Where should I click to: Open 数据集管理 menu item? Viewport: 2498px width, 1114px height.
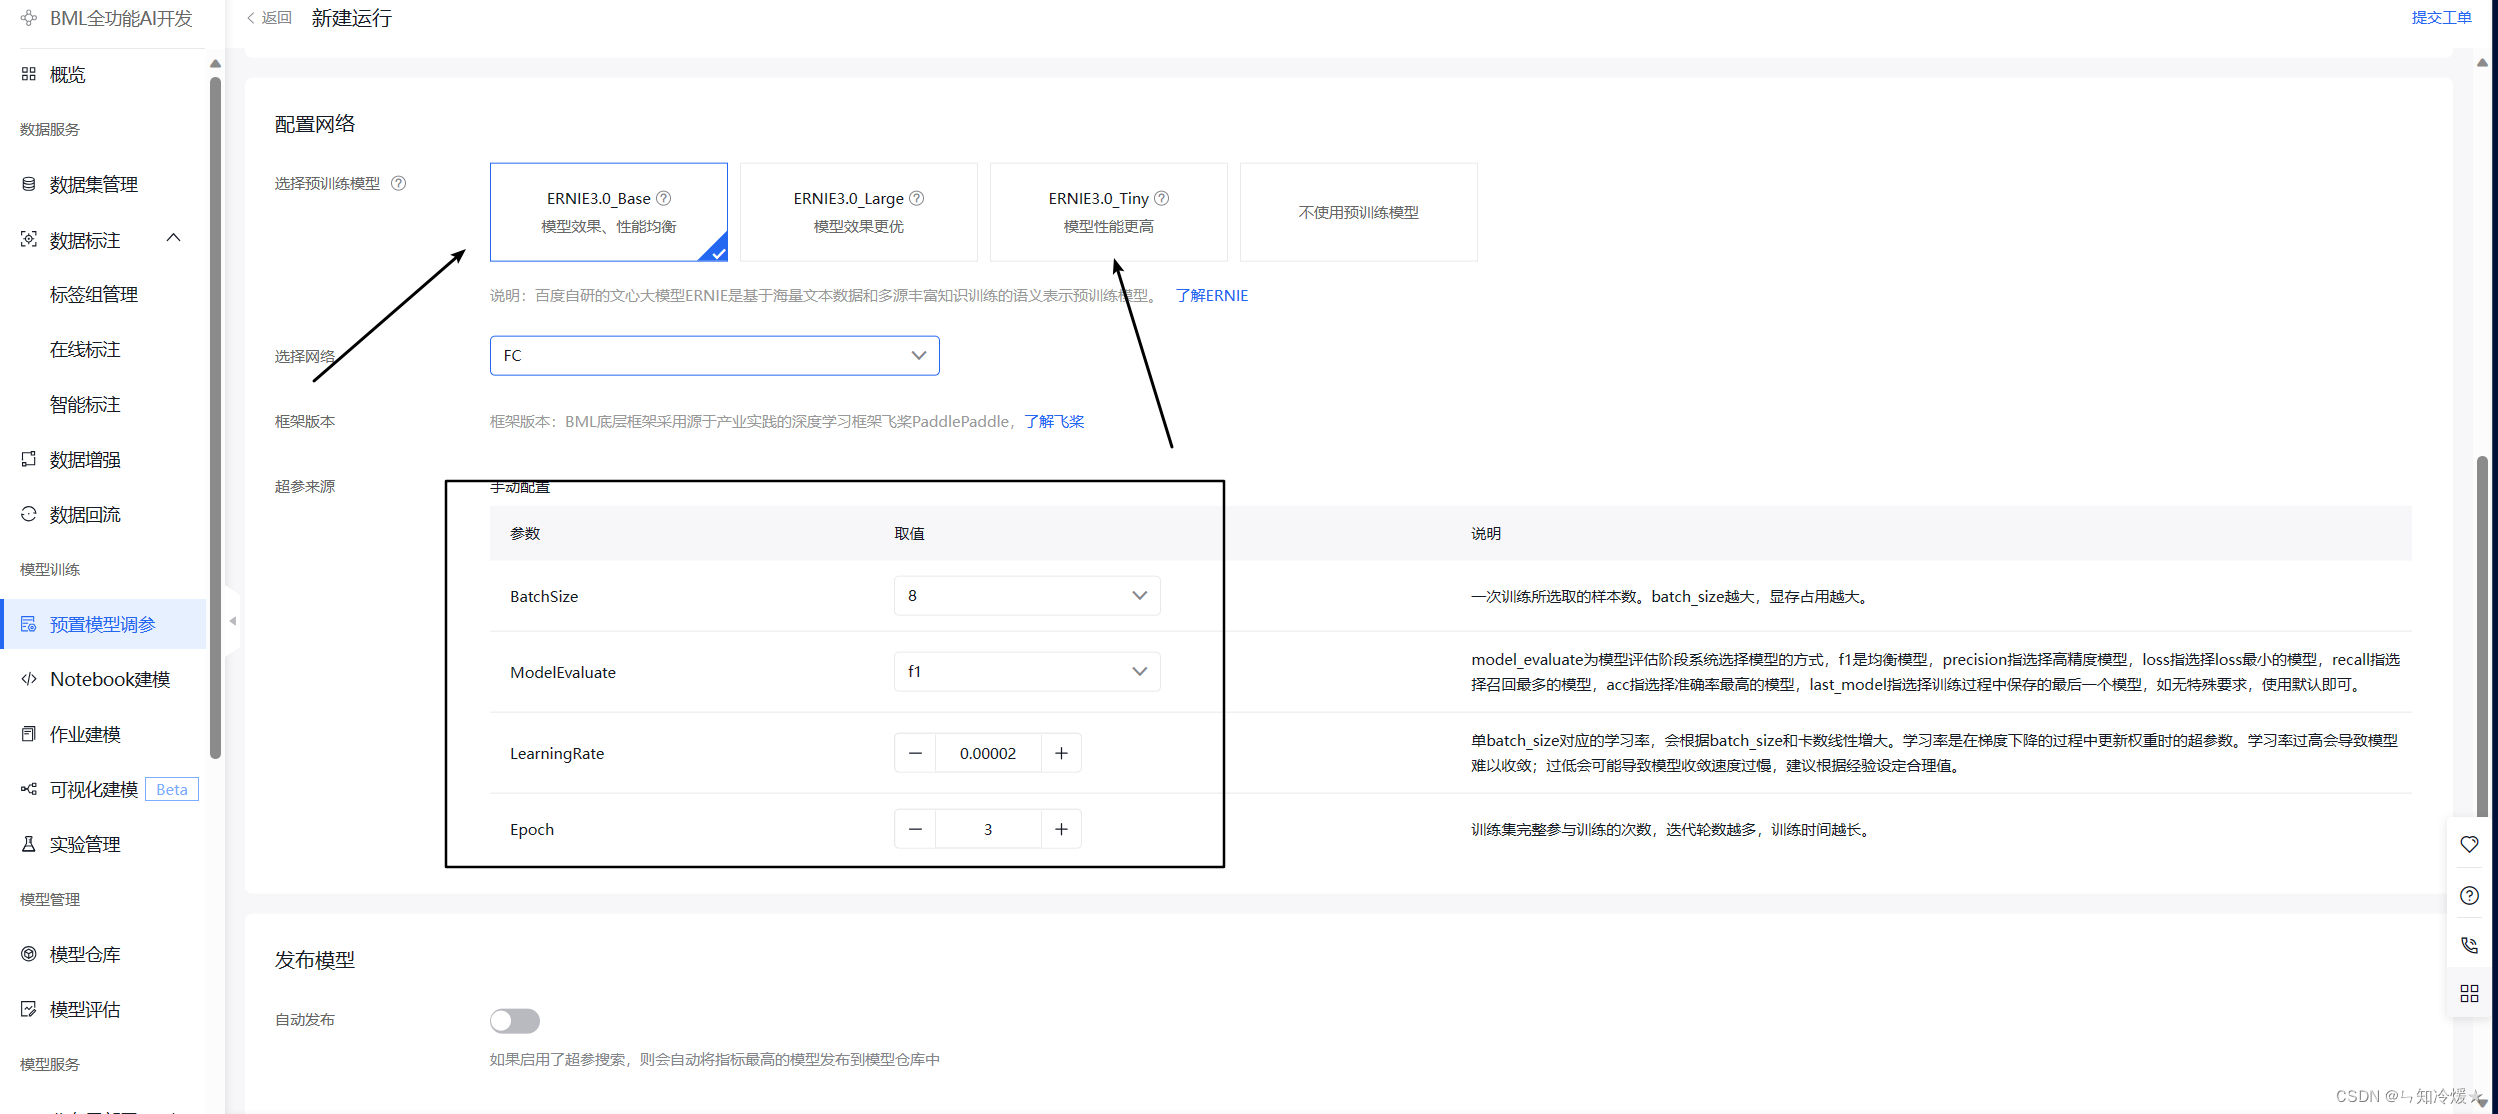coord(104,184)
